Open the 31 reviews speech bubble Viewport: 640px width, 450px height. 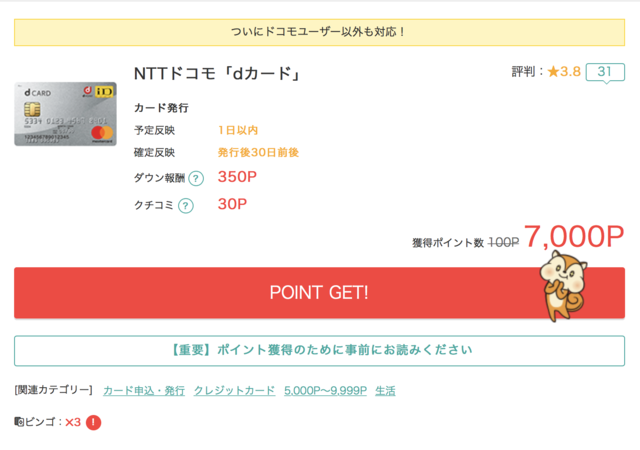[605, 73]
